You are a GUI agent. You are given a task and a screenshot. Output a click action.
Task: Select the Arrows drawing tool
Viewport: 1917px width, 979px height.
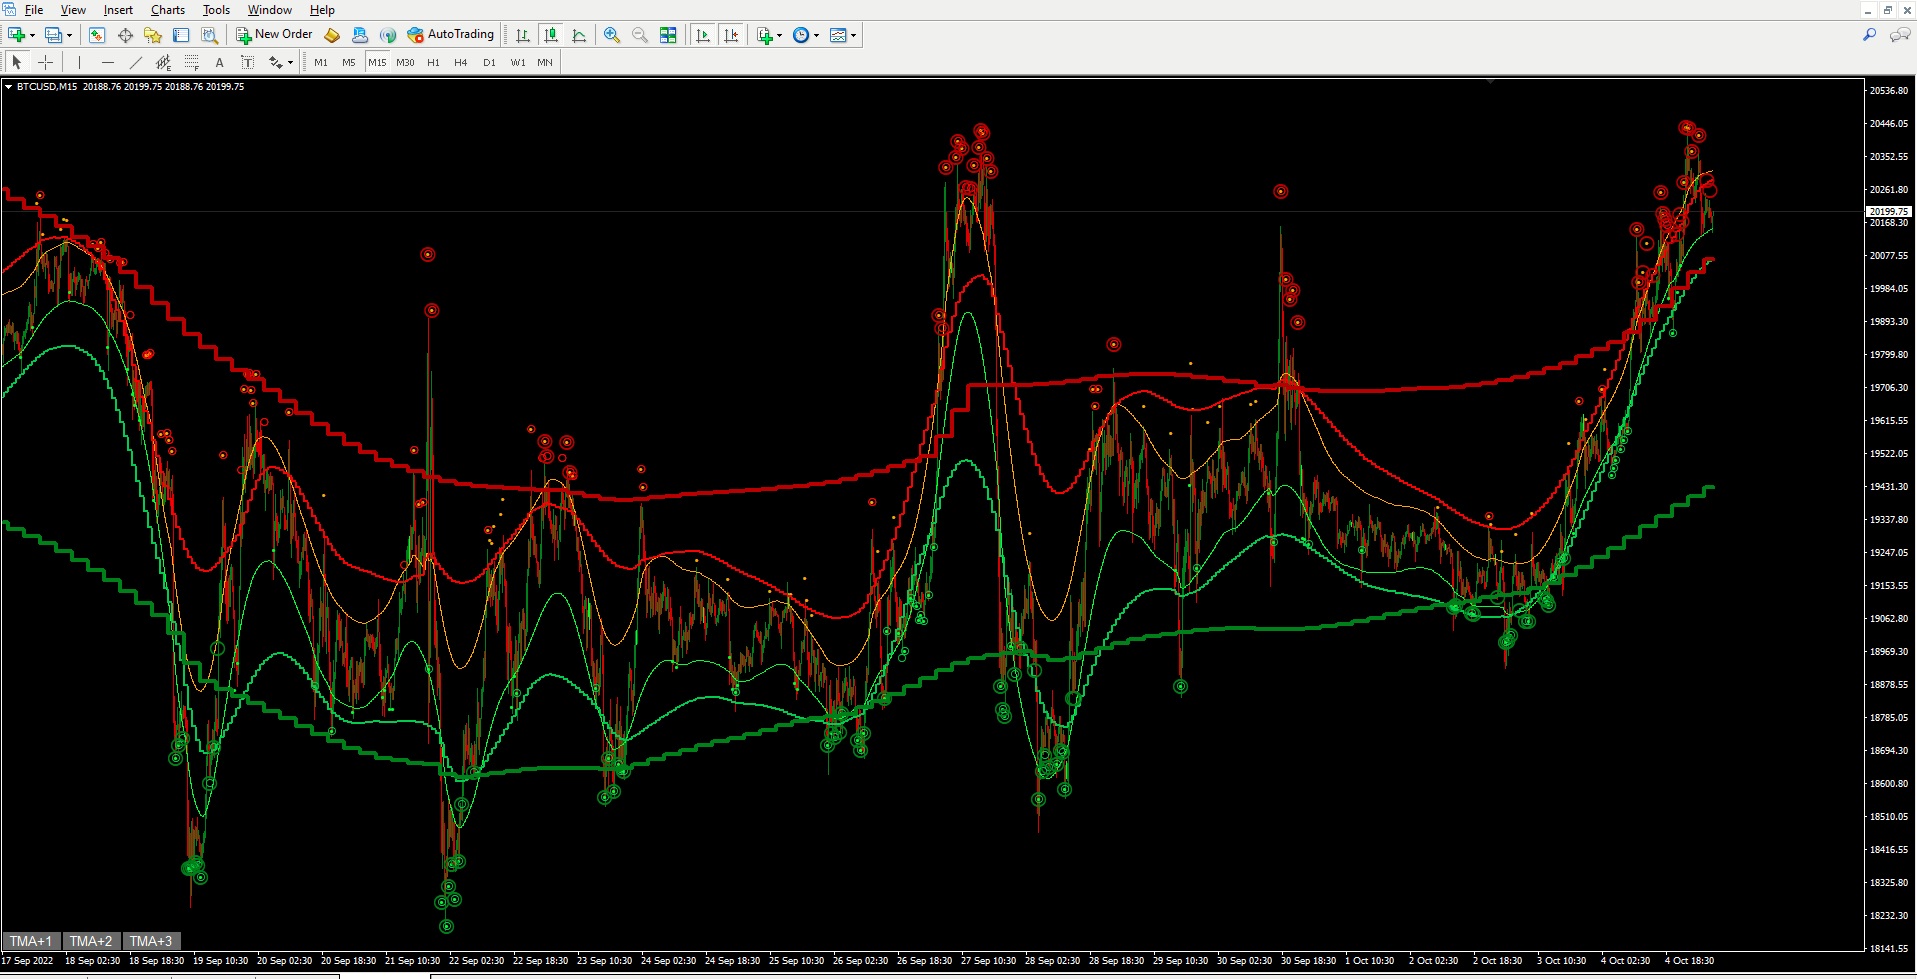[x=276, y=62]
